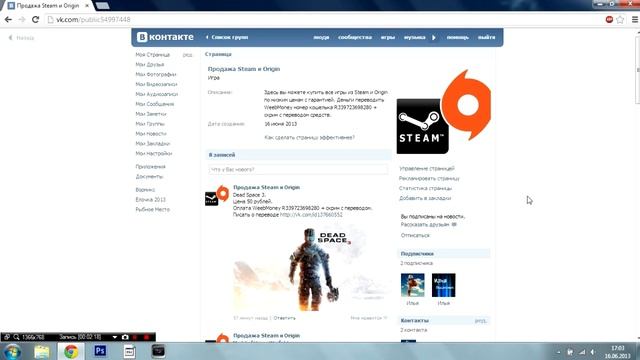Click Рекламировать страницу link
Viewport: 640px width, 360px height.
(x=429, y=178)
